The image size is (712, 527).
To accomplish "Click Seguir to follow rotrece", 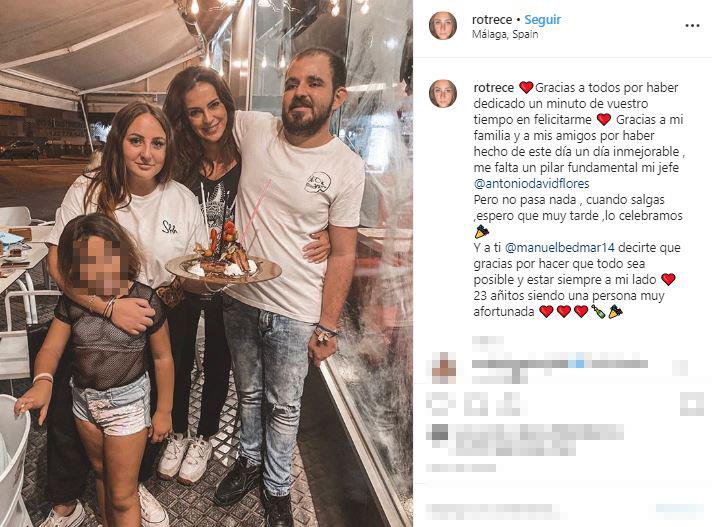I will [542, 20].
